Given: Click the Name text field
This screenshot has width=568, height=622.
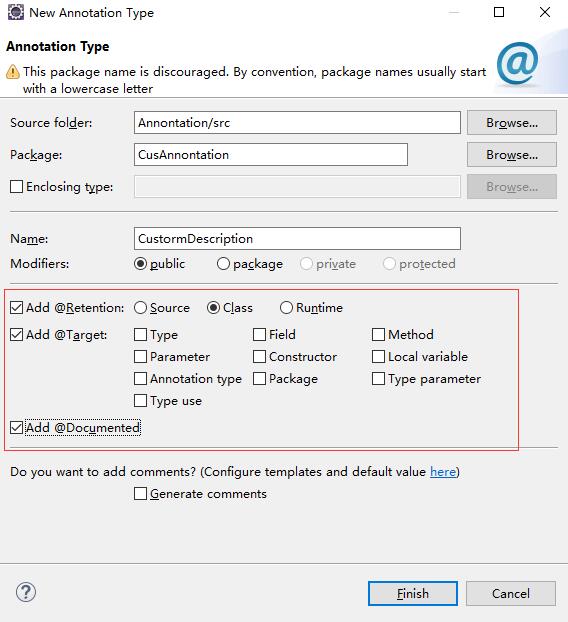Looking at the screenshot, I should point(297,238).
